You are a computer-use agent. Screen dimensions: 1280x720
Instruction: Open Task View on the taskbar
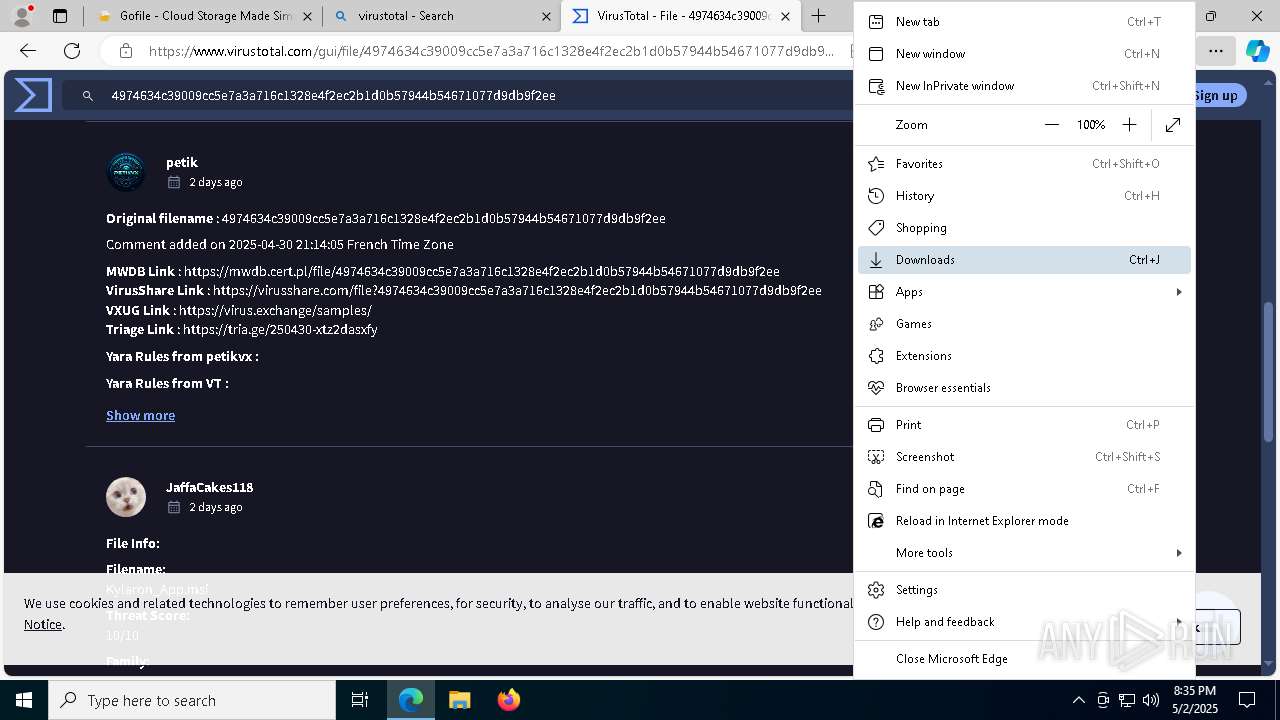click(x=360, y=700)
